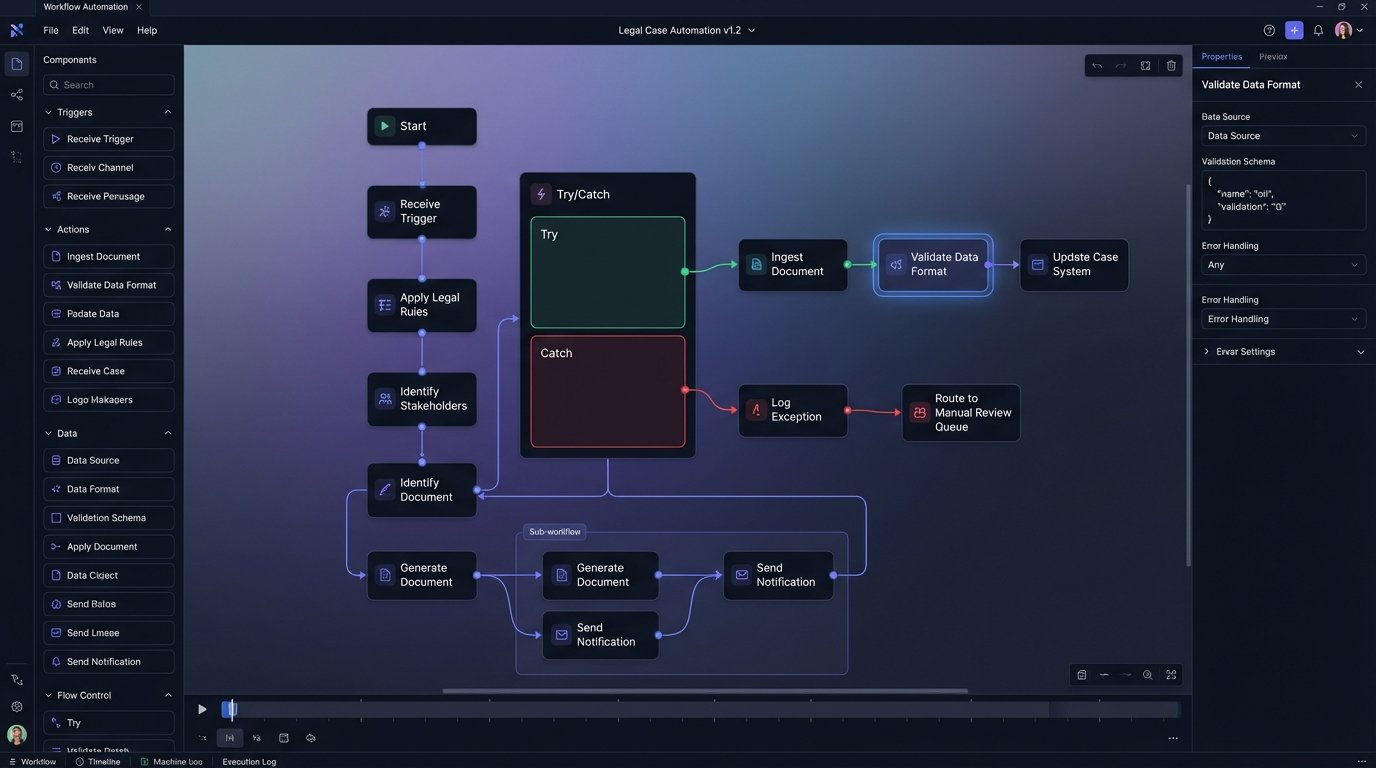The height and width of the screenshot is (768, 1376).
Task: Click the help question-mark icon in the top bar
Action: click(x=1268, y=30)
